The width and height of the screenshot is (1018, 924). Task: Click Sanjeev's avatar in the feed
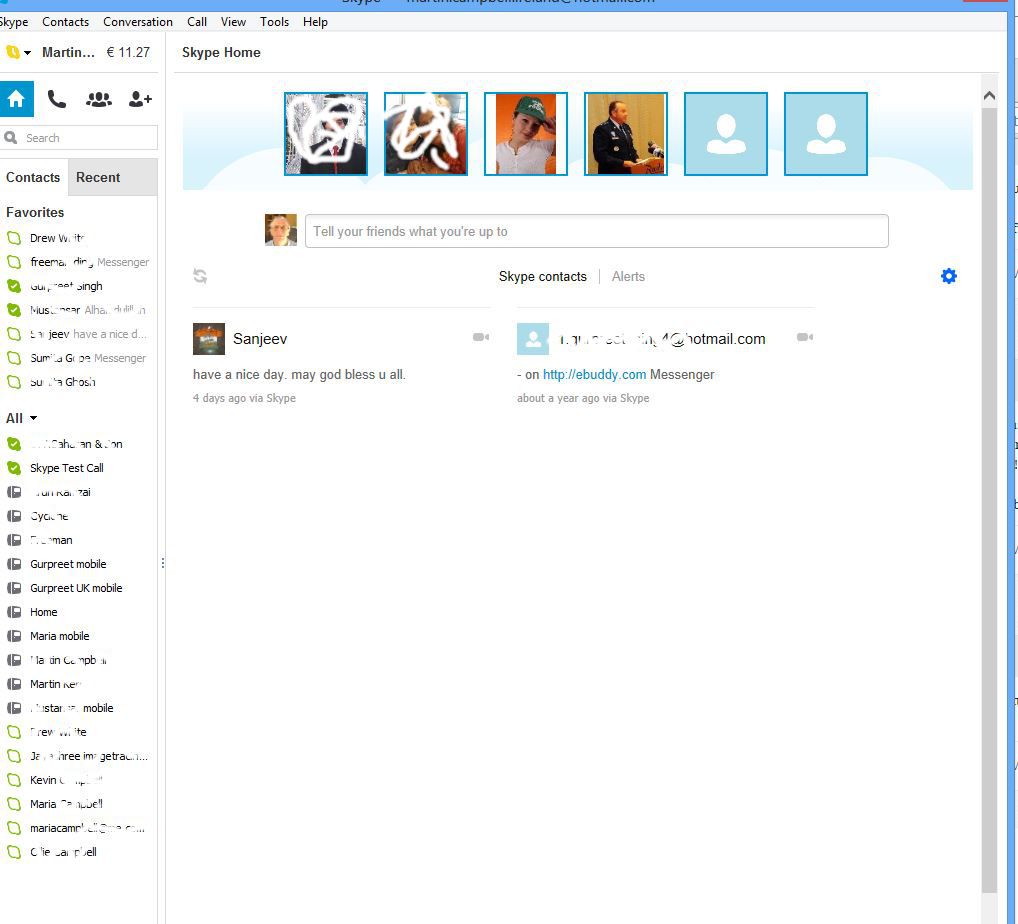click(209, 339)
